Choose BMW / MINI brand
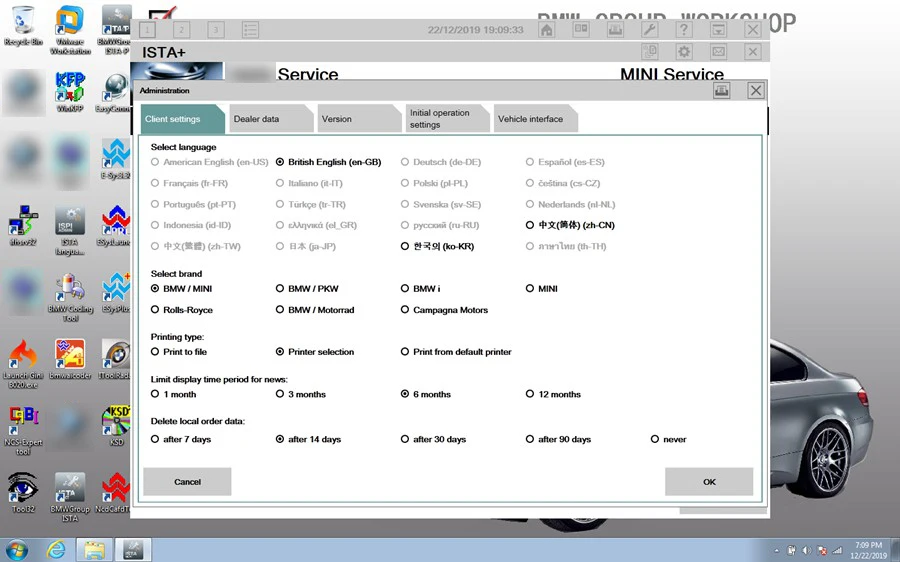The height and width of the screenshot is (562, 900). [x=181, y=289]
